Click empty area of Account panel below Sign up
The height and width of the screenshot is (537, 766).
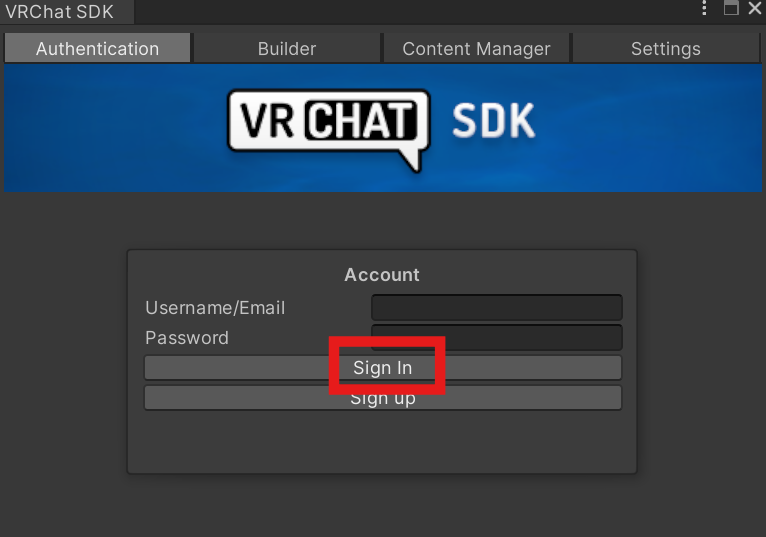point(382,442)
